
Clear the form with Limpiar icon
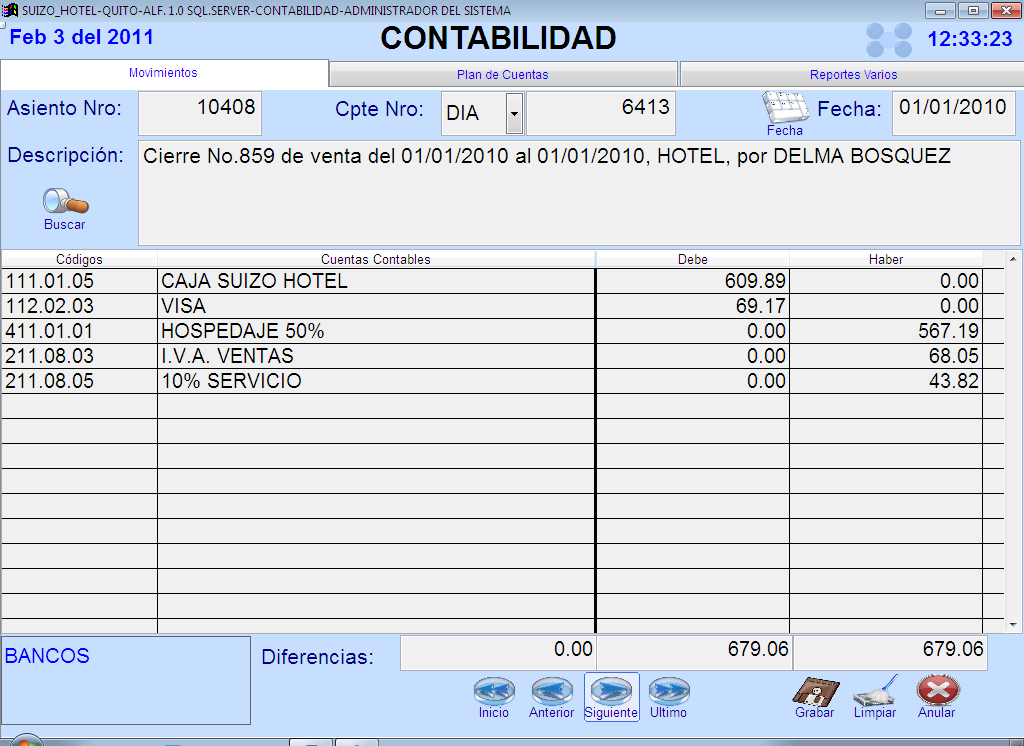coord(874,692)
